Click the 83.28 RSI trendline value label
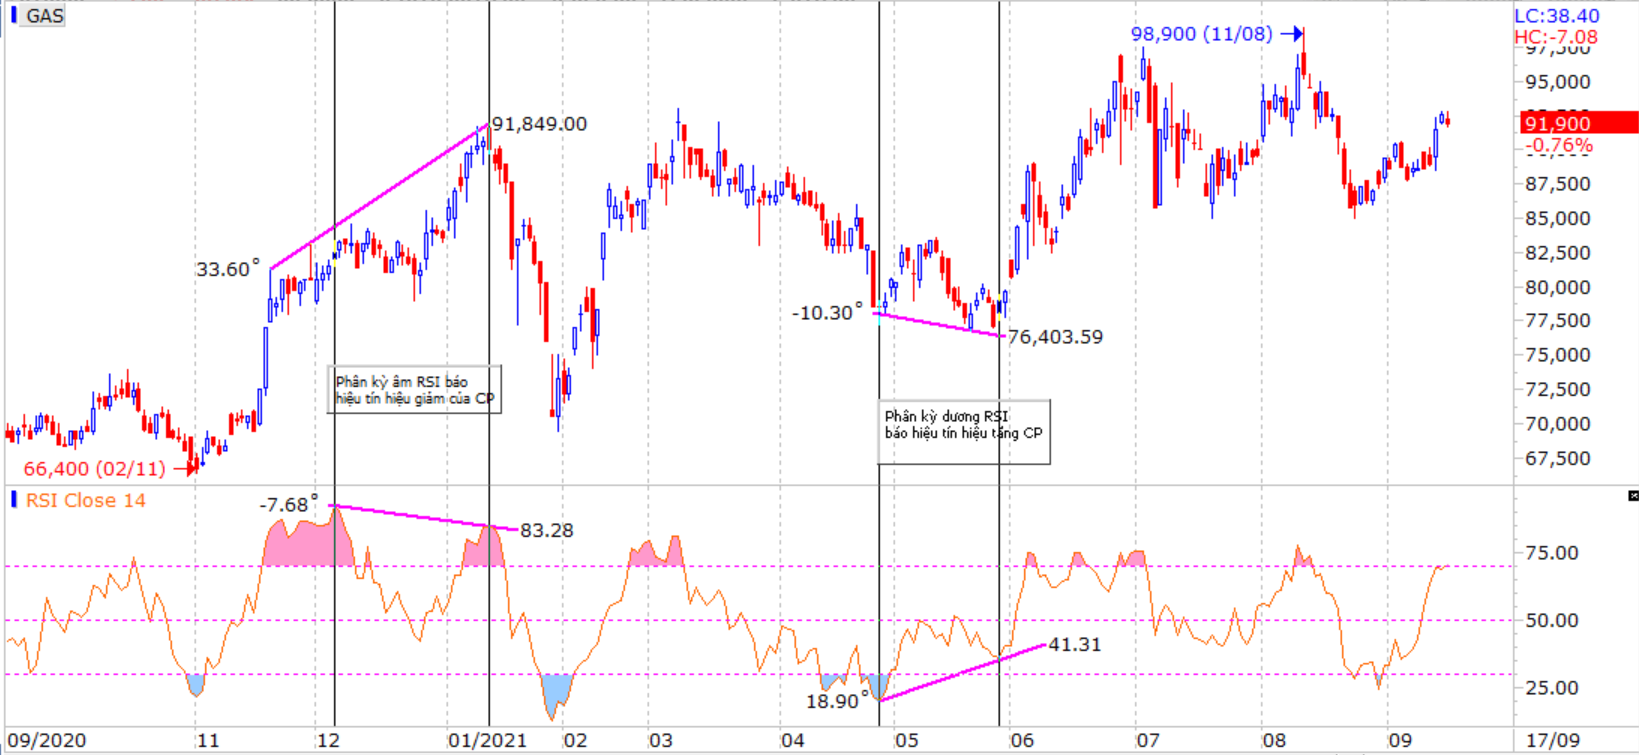 tap(547, 530)
